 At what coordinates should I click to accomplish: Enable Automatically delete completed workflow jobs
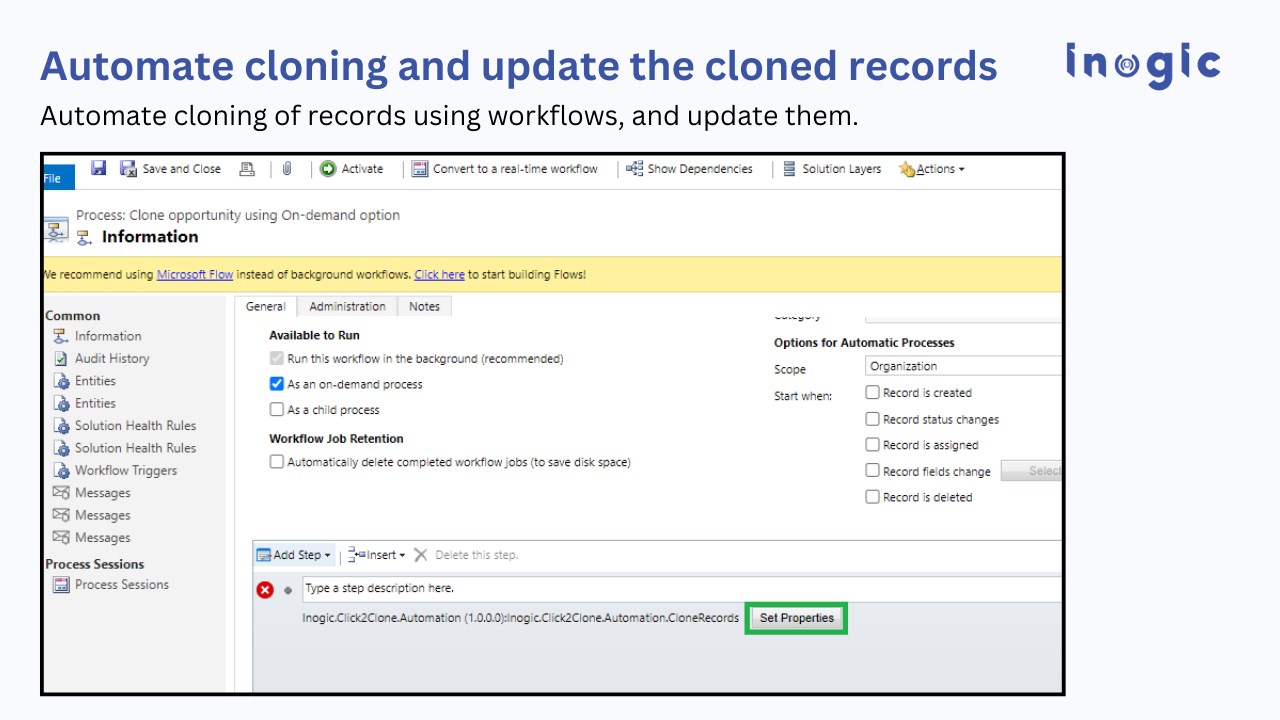pyautogui.click(x=277, y=462)
